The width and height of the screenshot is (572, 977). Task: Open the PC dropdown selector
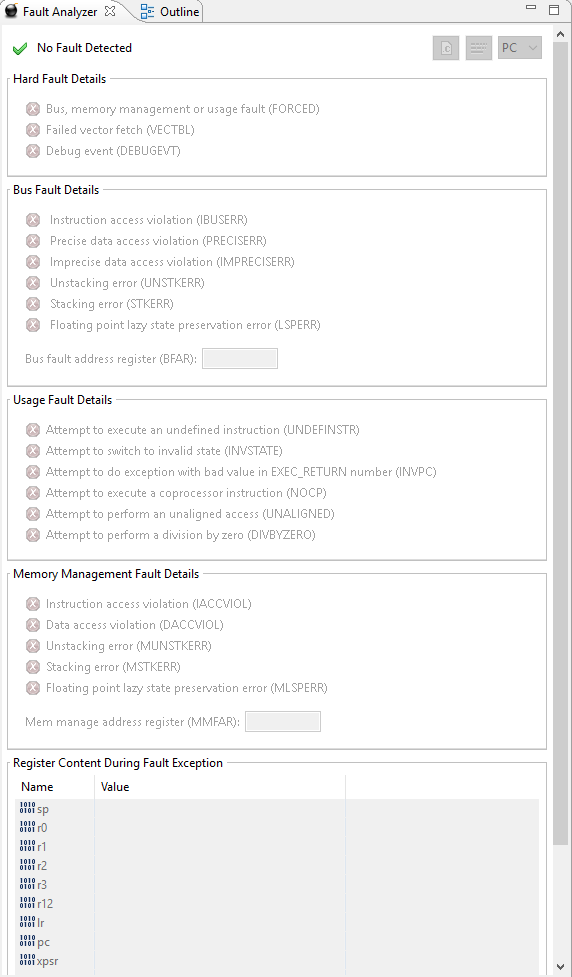pyautogui.click(x=520, y=48)
